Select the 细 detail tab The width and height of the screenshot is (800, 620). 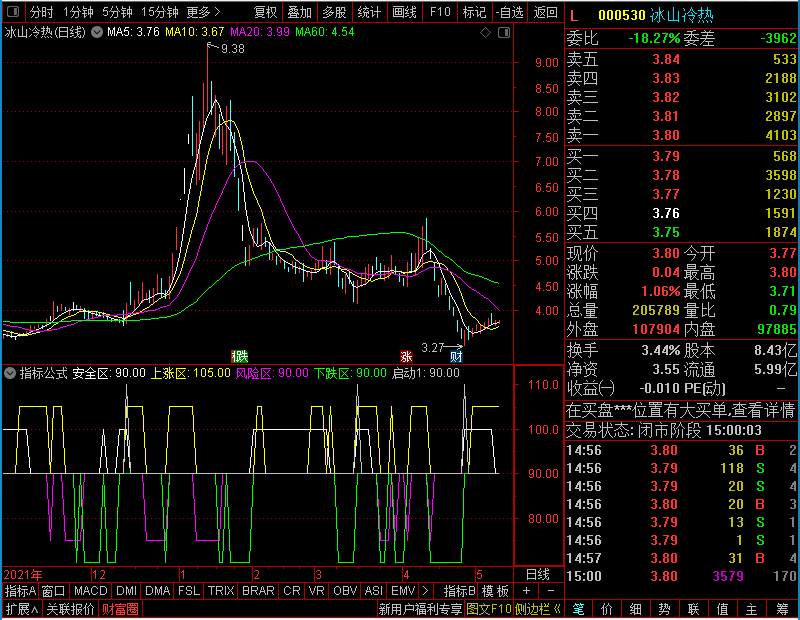coord(636,609)
